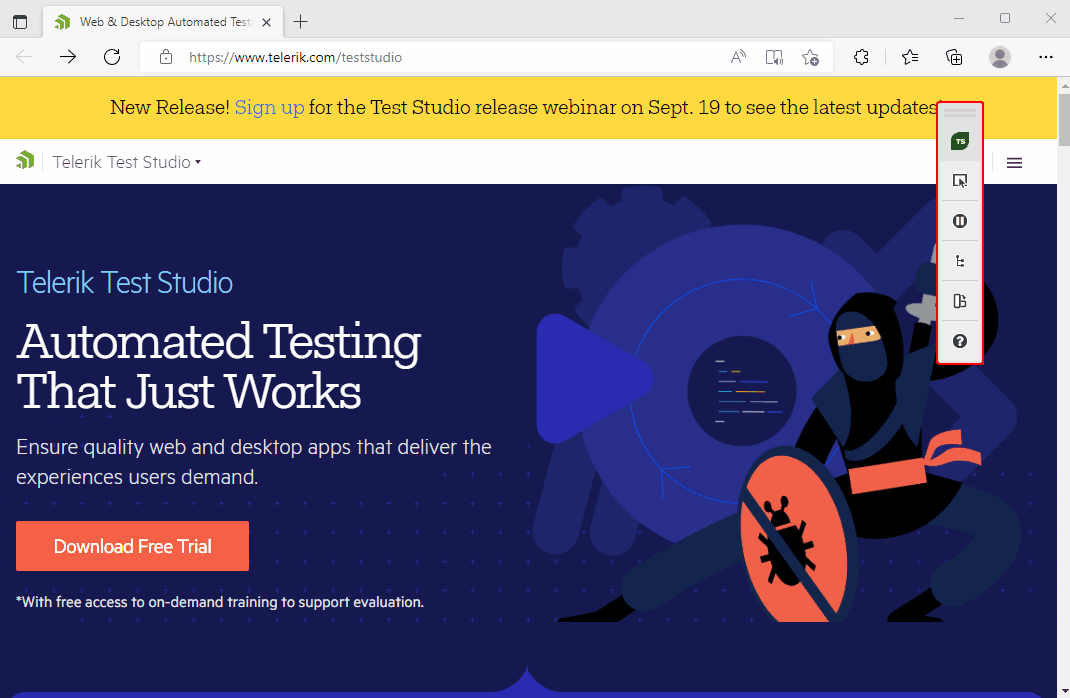Click the free access on-demand training note
Image resolution: width=1070 pixels, height=698 pixels.
coord(220,602)
